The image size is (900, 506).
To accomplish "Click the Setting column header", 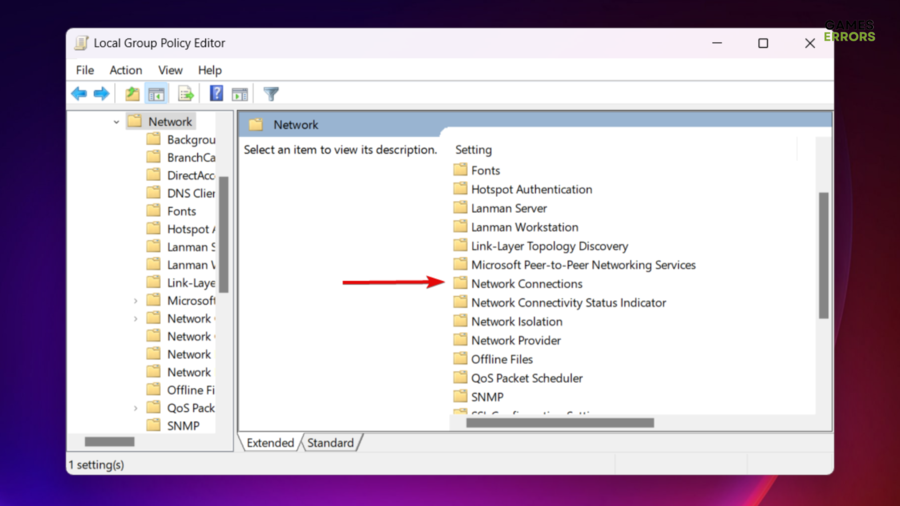I will 474,150.
